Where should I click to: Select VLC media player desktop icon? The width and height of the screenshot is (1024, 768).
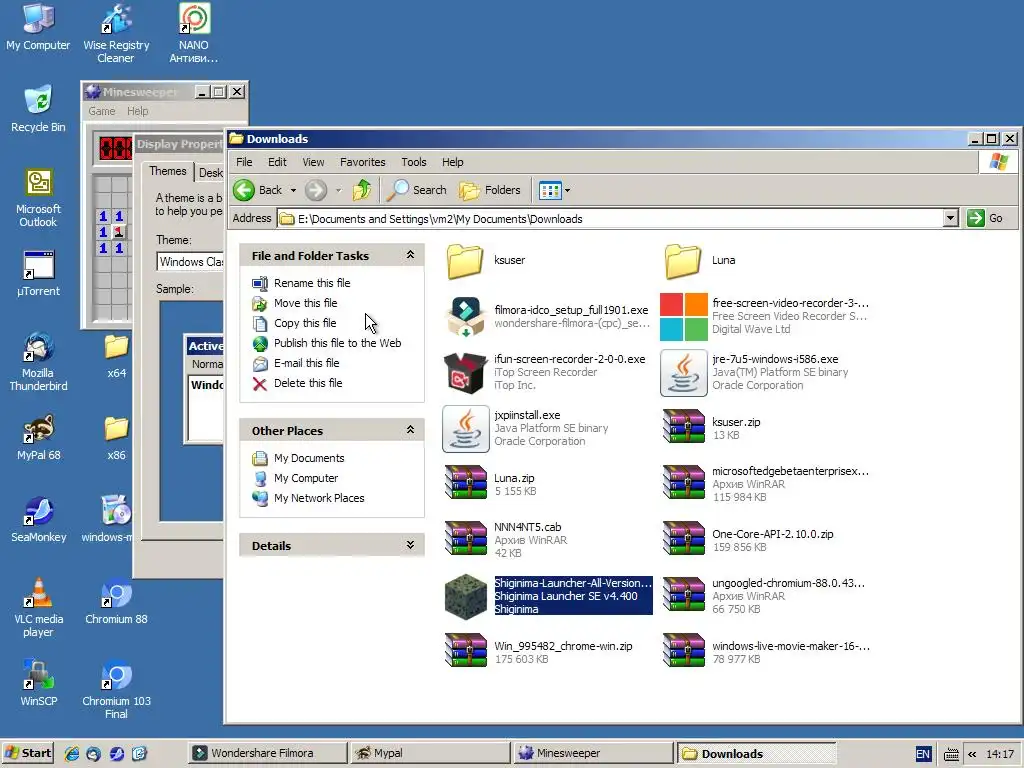[38, 607]
